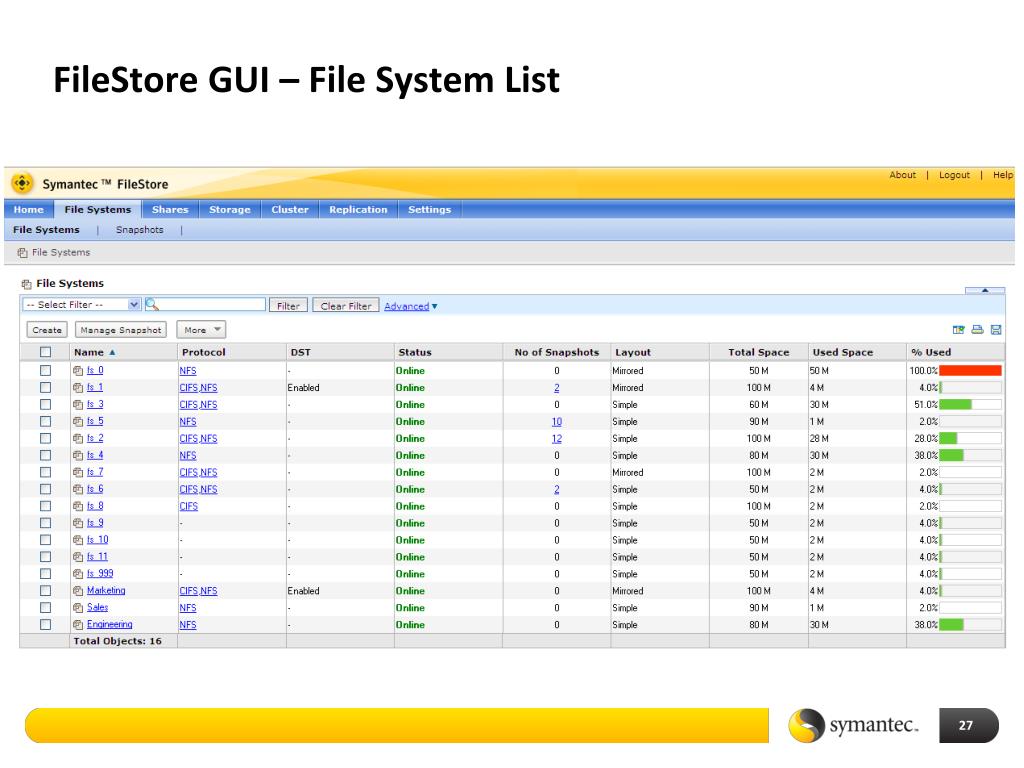Screen dimensions: 1024x768
Task: Click the file system icon for fs_8
Action: point(78,507)
